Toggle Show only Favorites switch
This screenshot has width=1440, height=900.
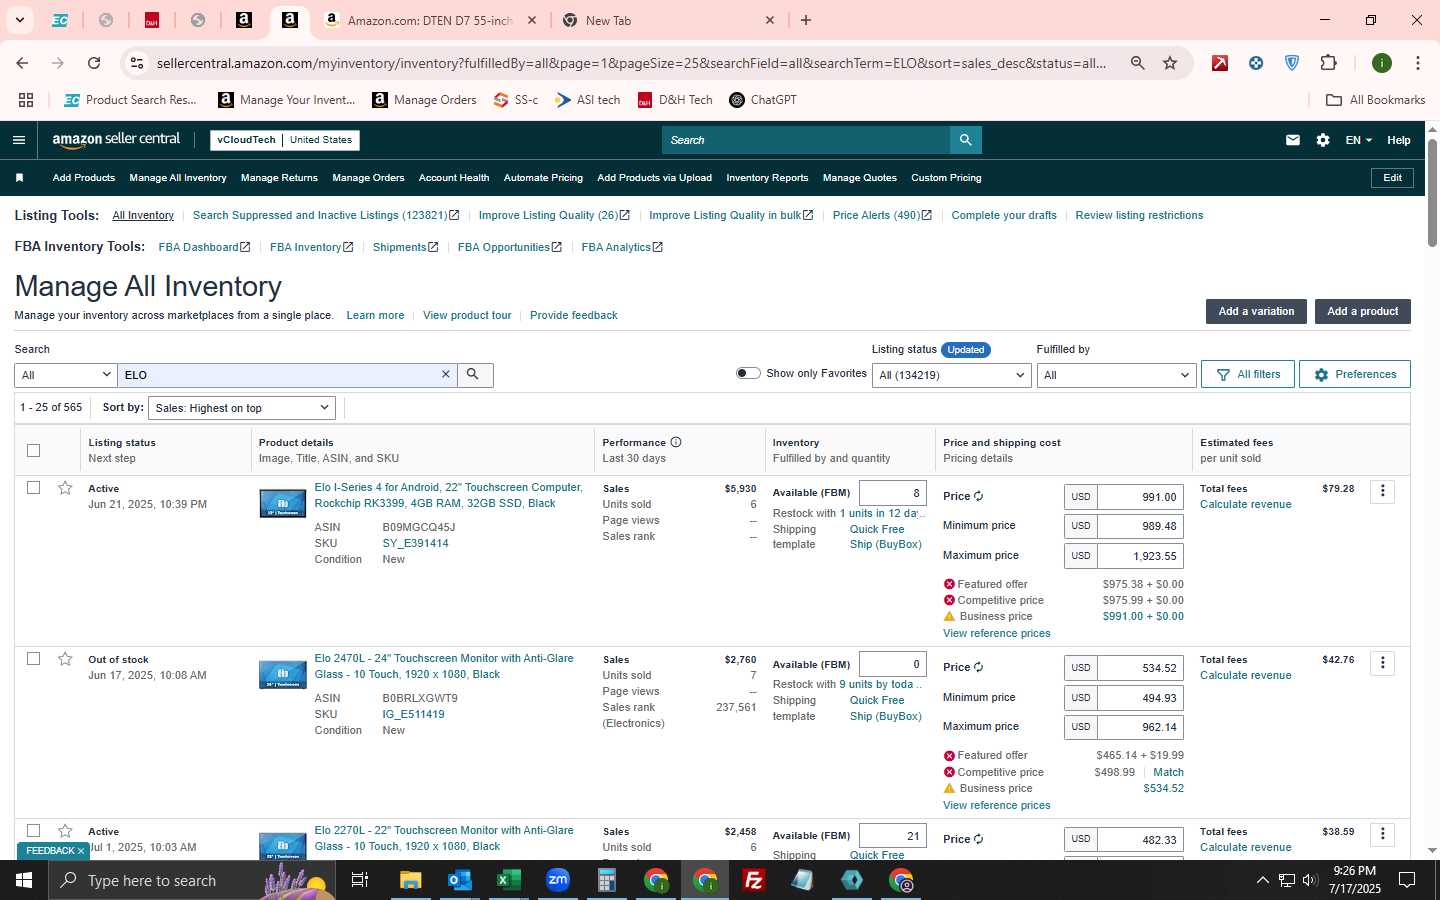tap(748, 373)
